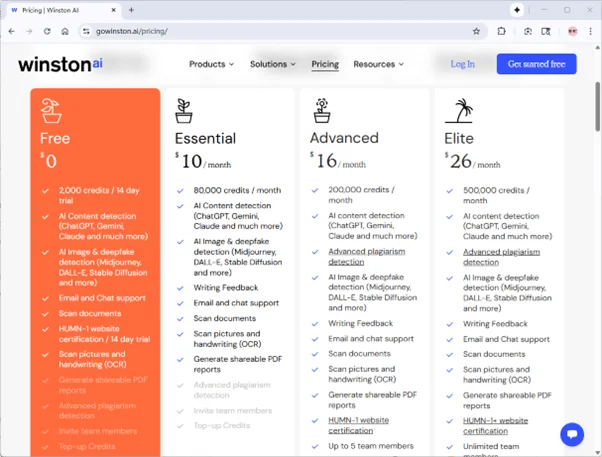Reload the page
Viewport: 602px width, 457px height.
click(x=47, y=31)
